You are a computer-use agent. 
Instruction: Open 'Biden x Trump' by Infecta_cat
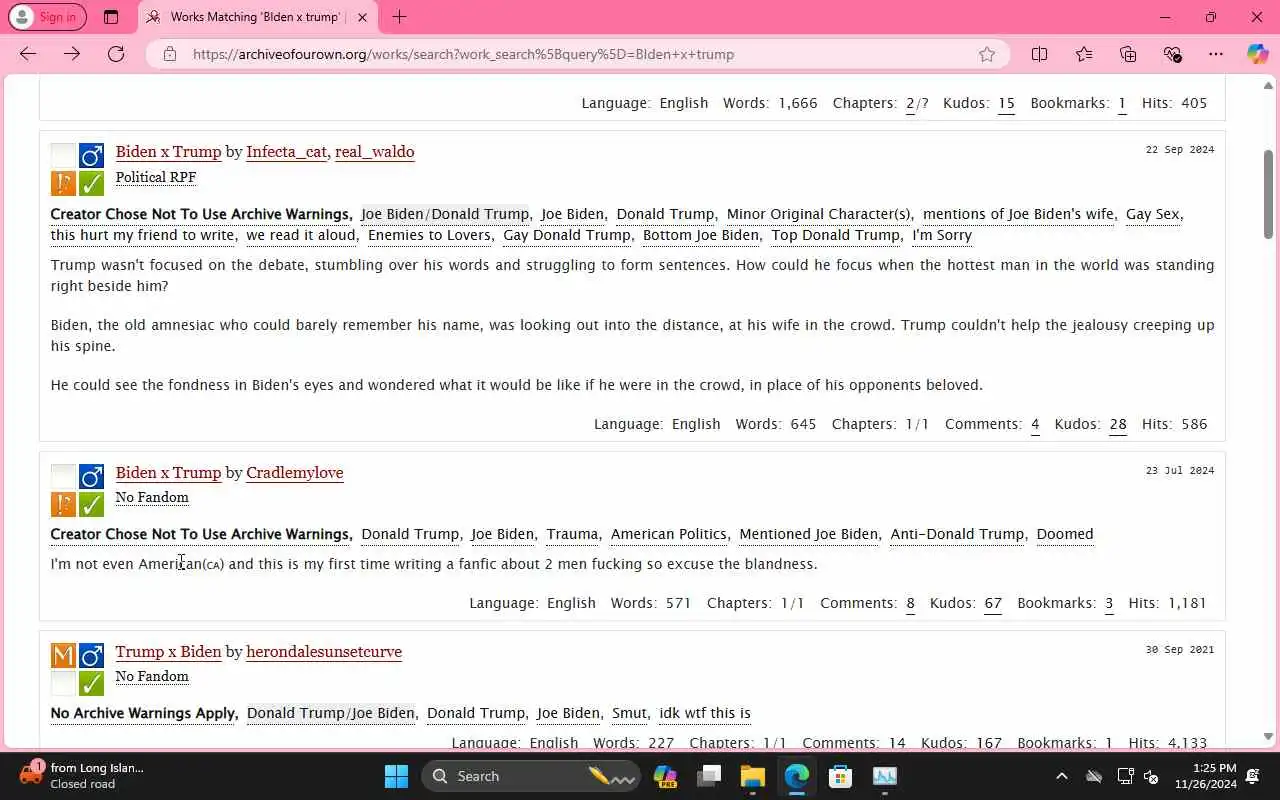pos(168,152)
